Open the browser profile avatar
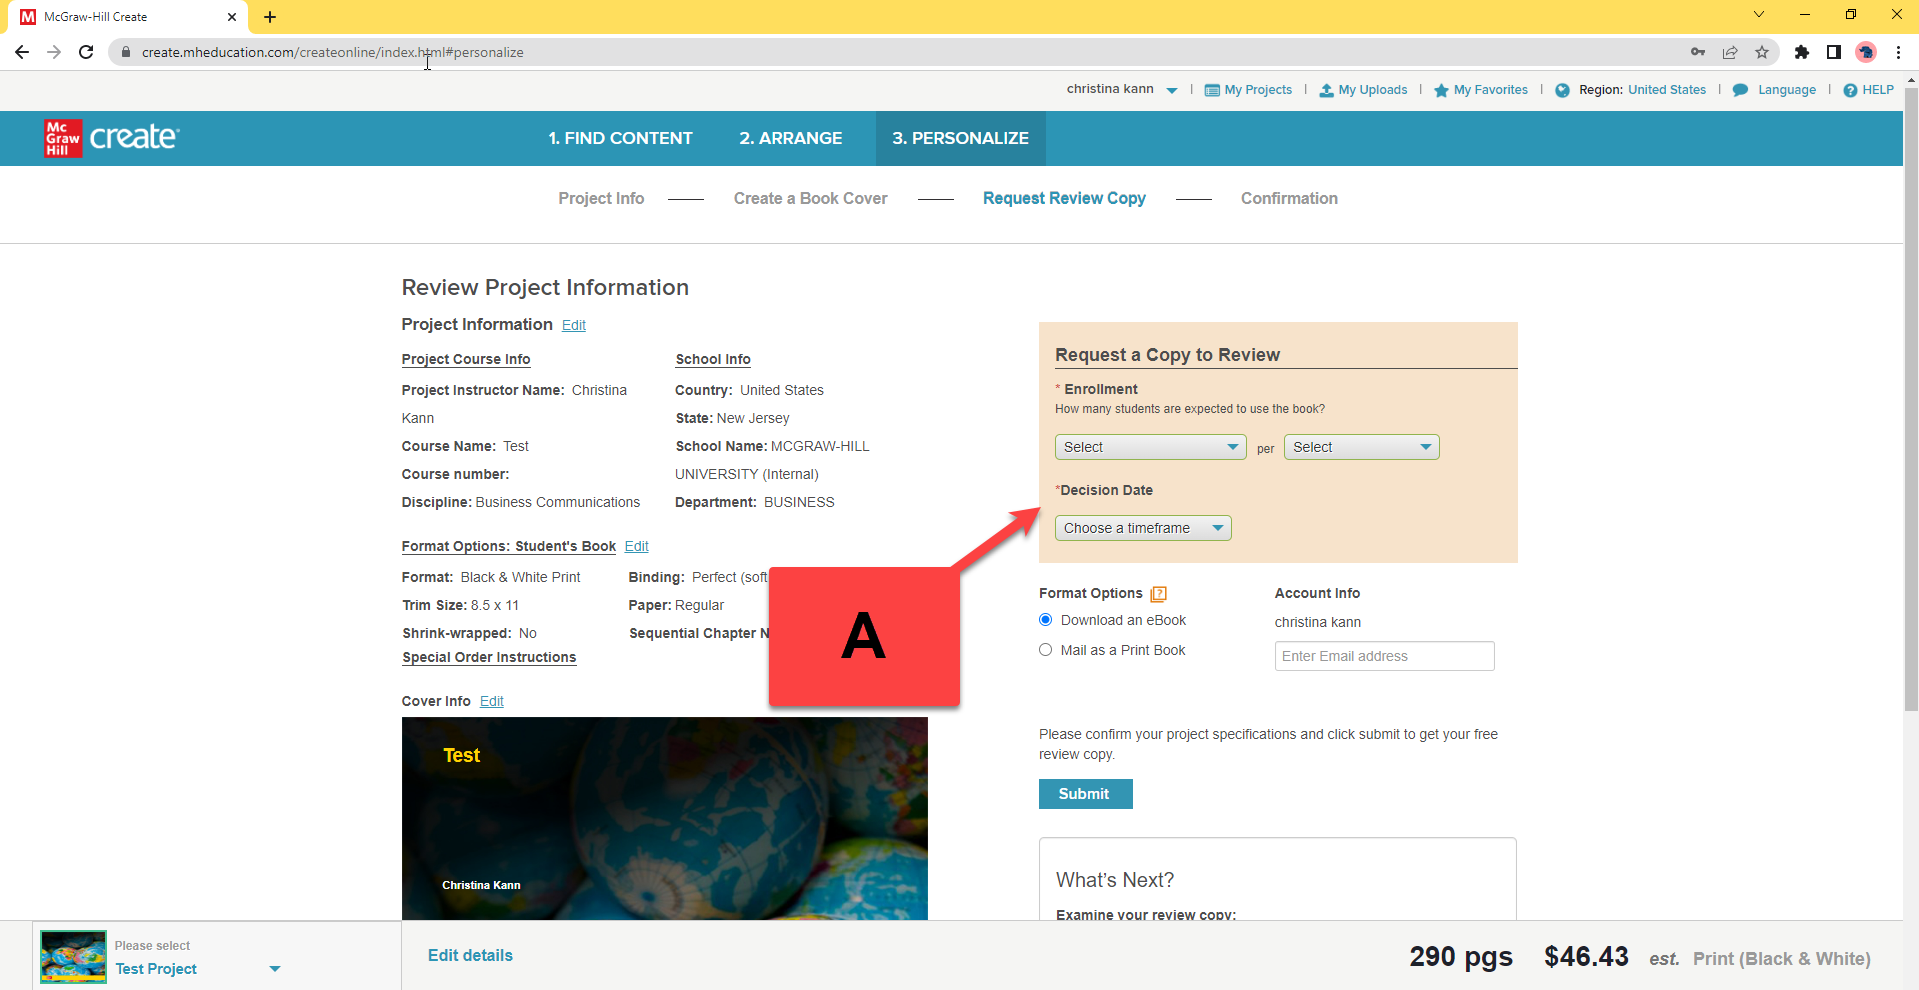The height and width of the screenshot is (990, 1919). point(1865,52)
